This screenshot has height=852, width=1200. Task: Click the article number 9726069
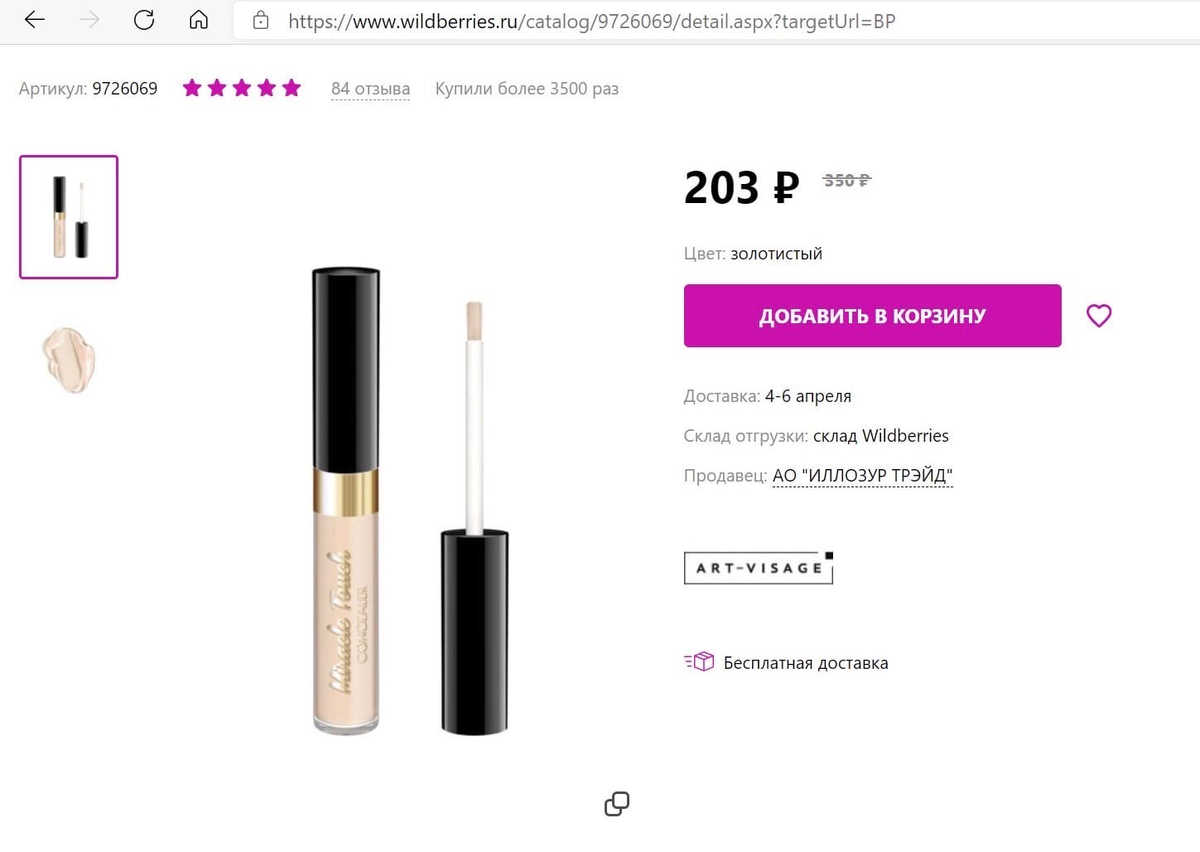[125, 89]
